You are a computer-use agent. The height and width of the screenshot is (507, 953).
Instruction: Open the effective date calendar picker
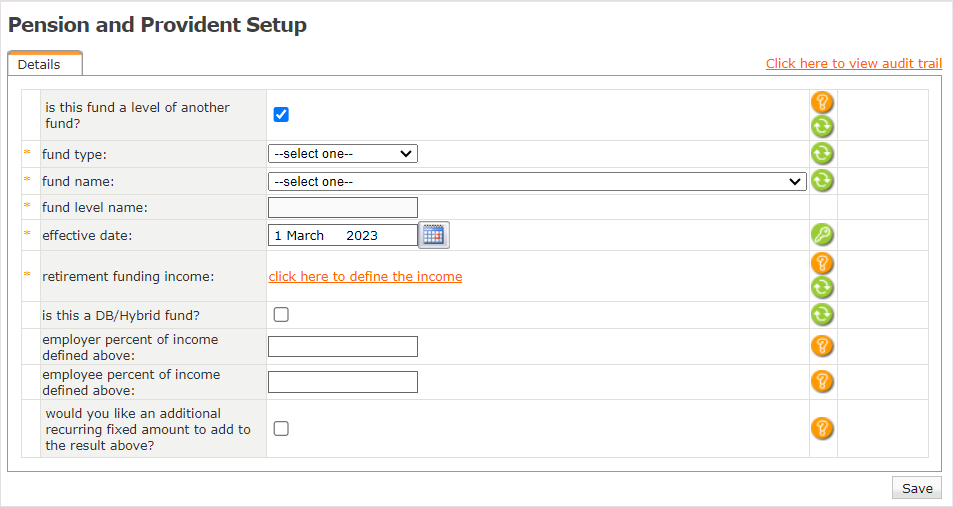click(x=433, y=235)
